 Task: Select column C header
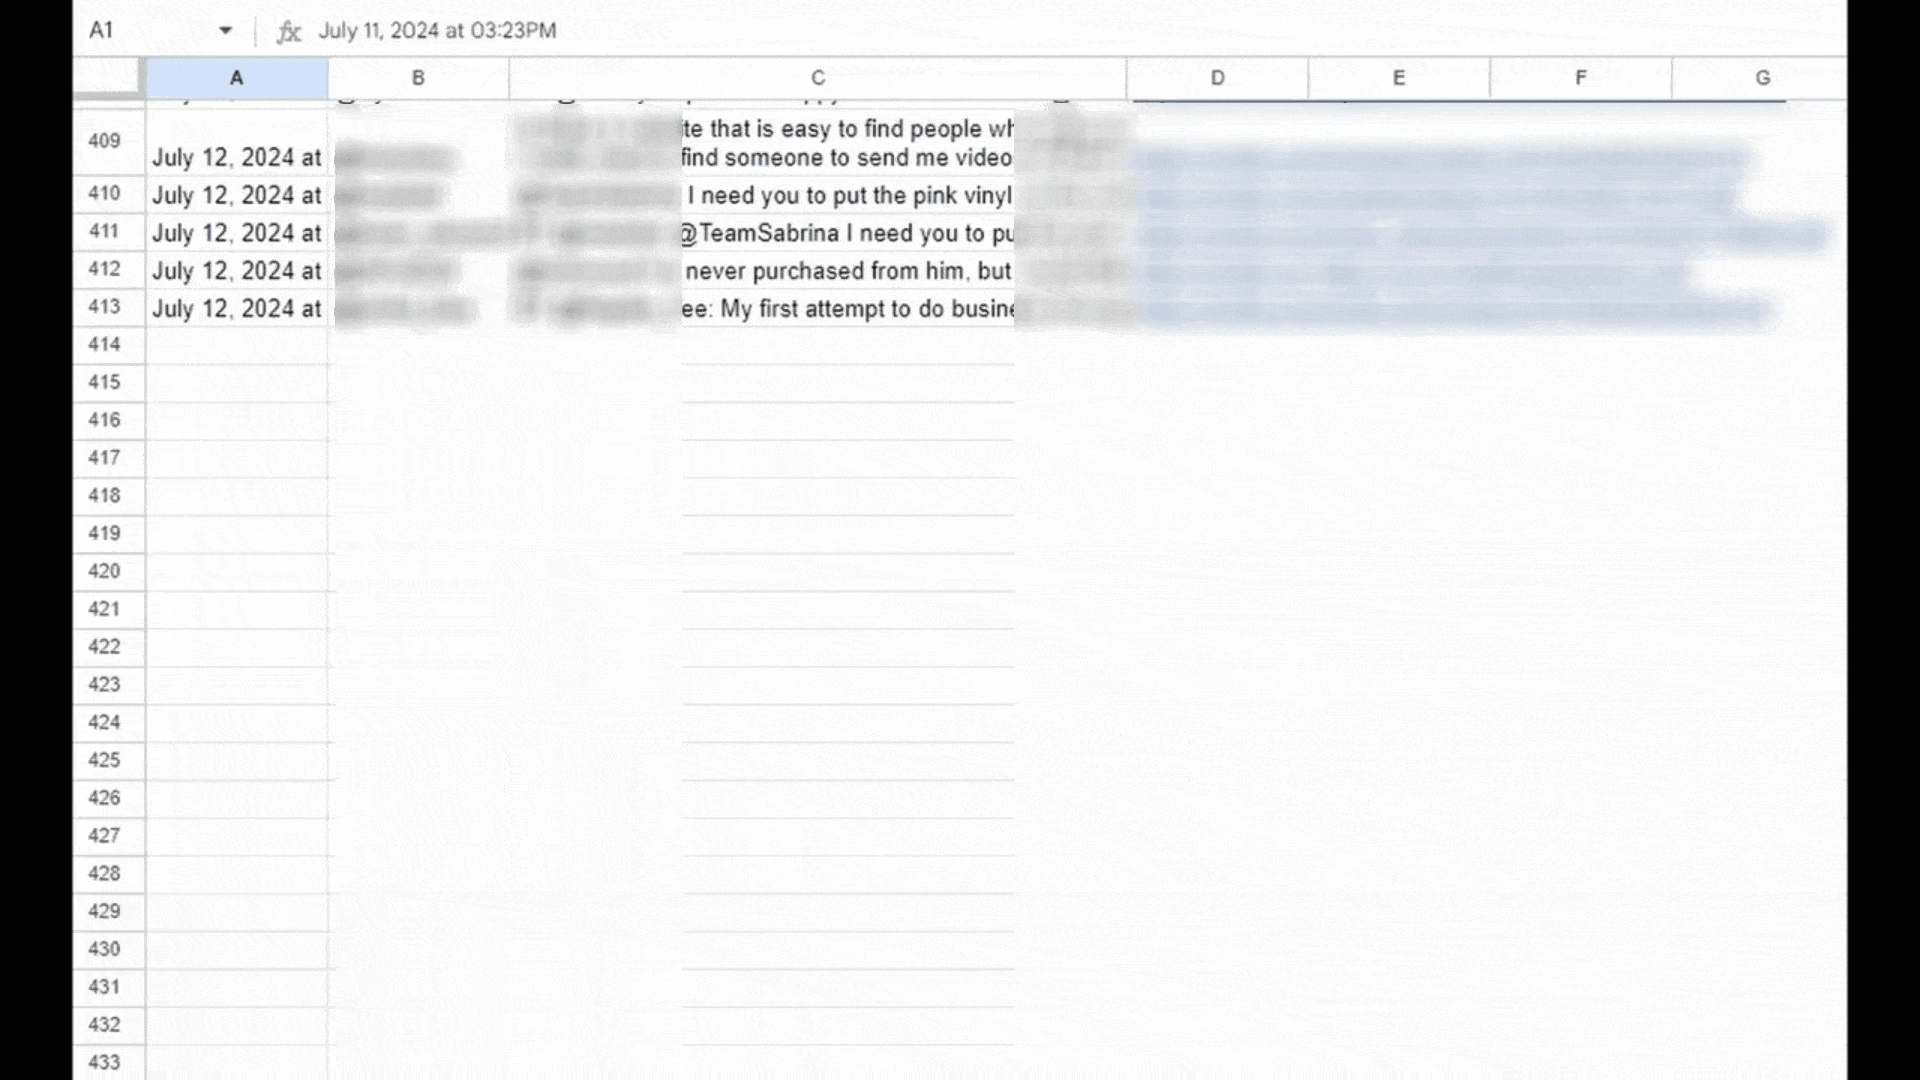(817, 78)
